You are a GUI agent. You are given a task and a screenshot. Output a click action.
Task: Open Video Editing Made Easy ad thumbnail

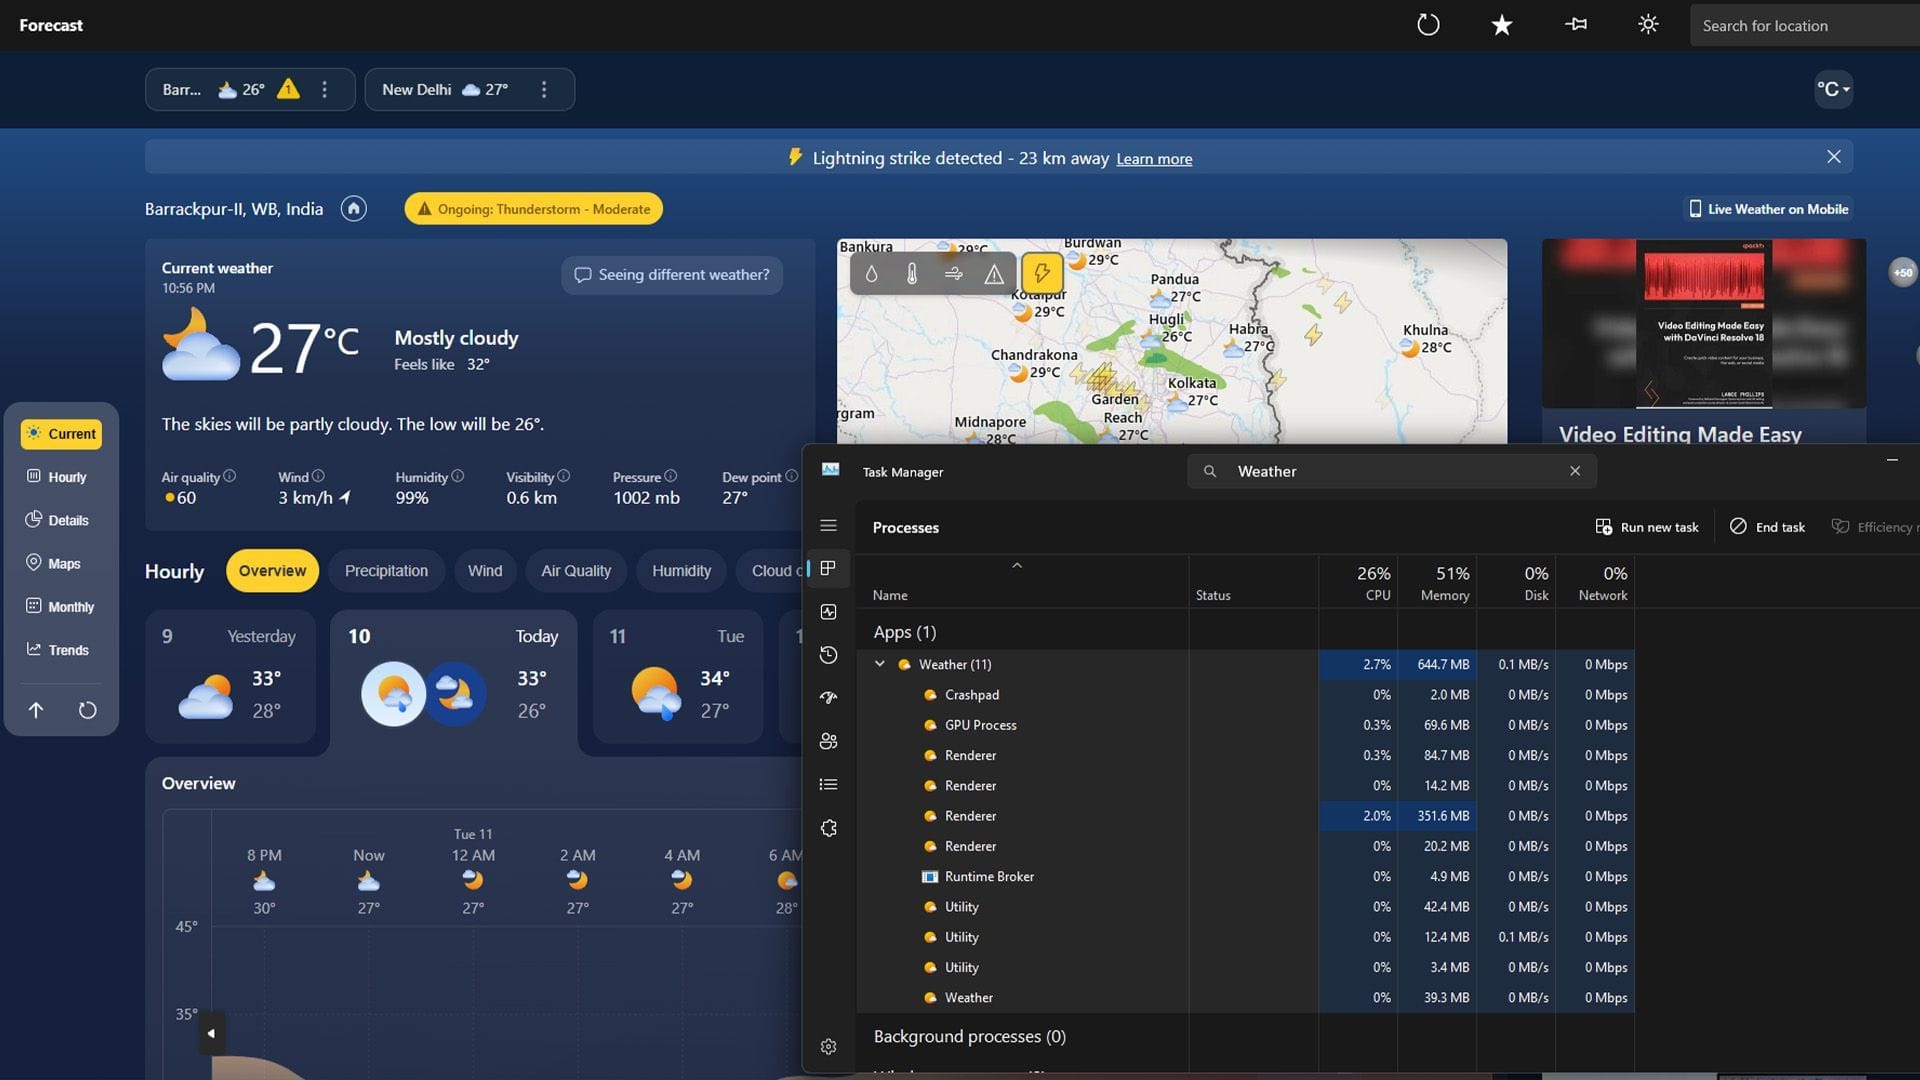coord(1704,323)
